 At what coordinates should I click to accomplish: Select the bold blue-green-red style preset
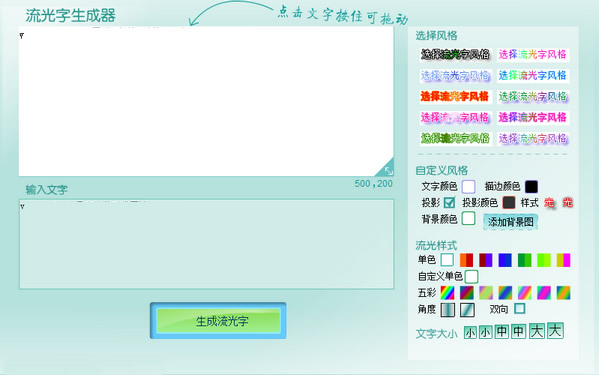point(533,76)
